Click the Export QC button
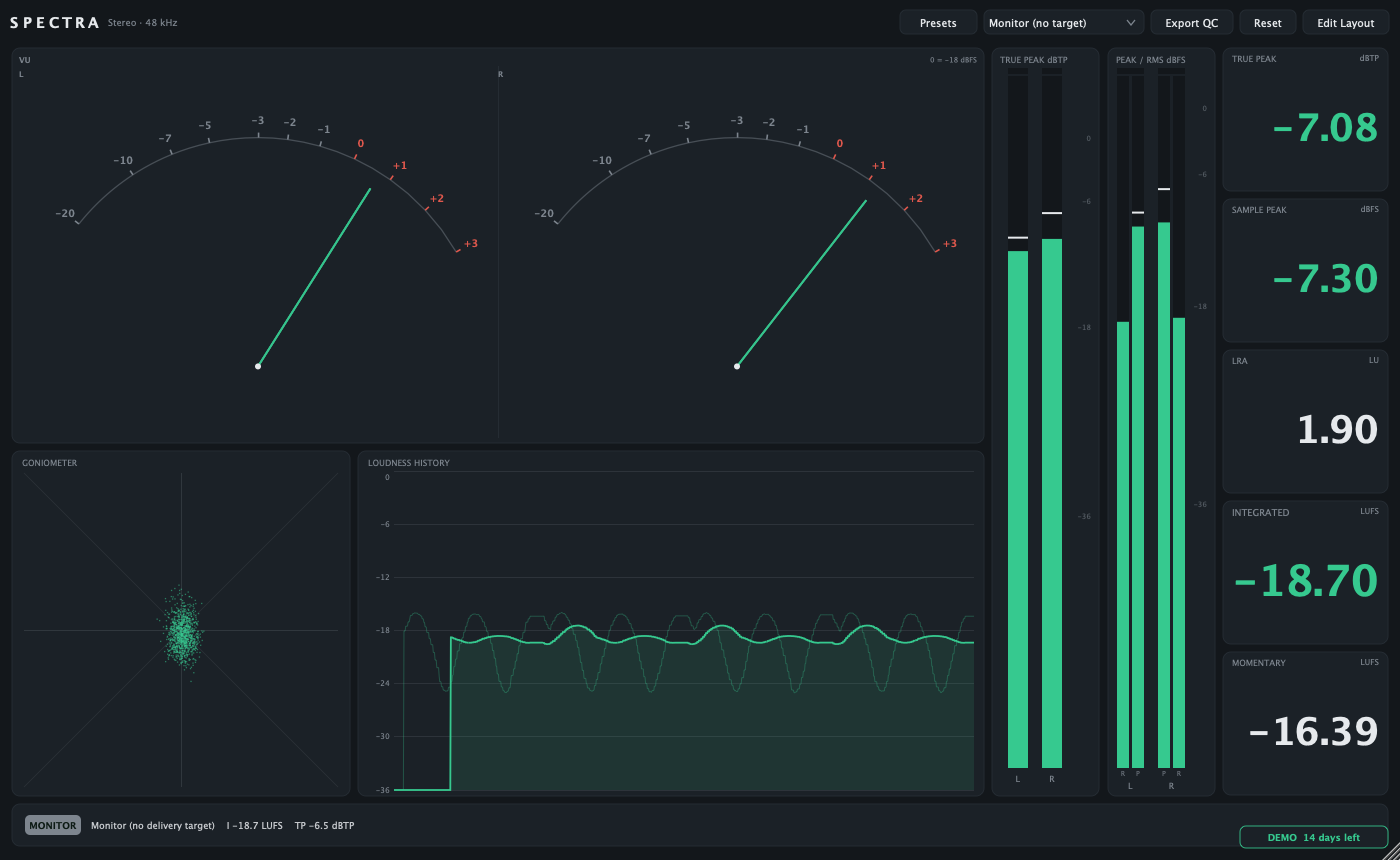The image size is (1400, 860). [x=1192, y=23]
